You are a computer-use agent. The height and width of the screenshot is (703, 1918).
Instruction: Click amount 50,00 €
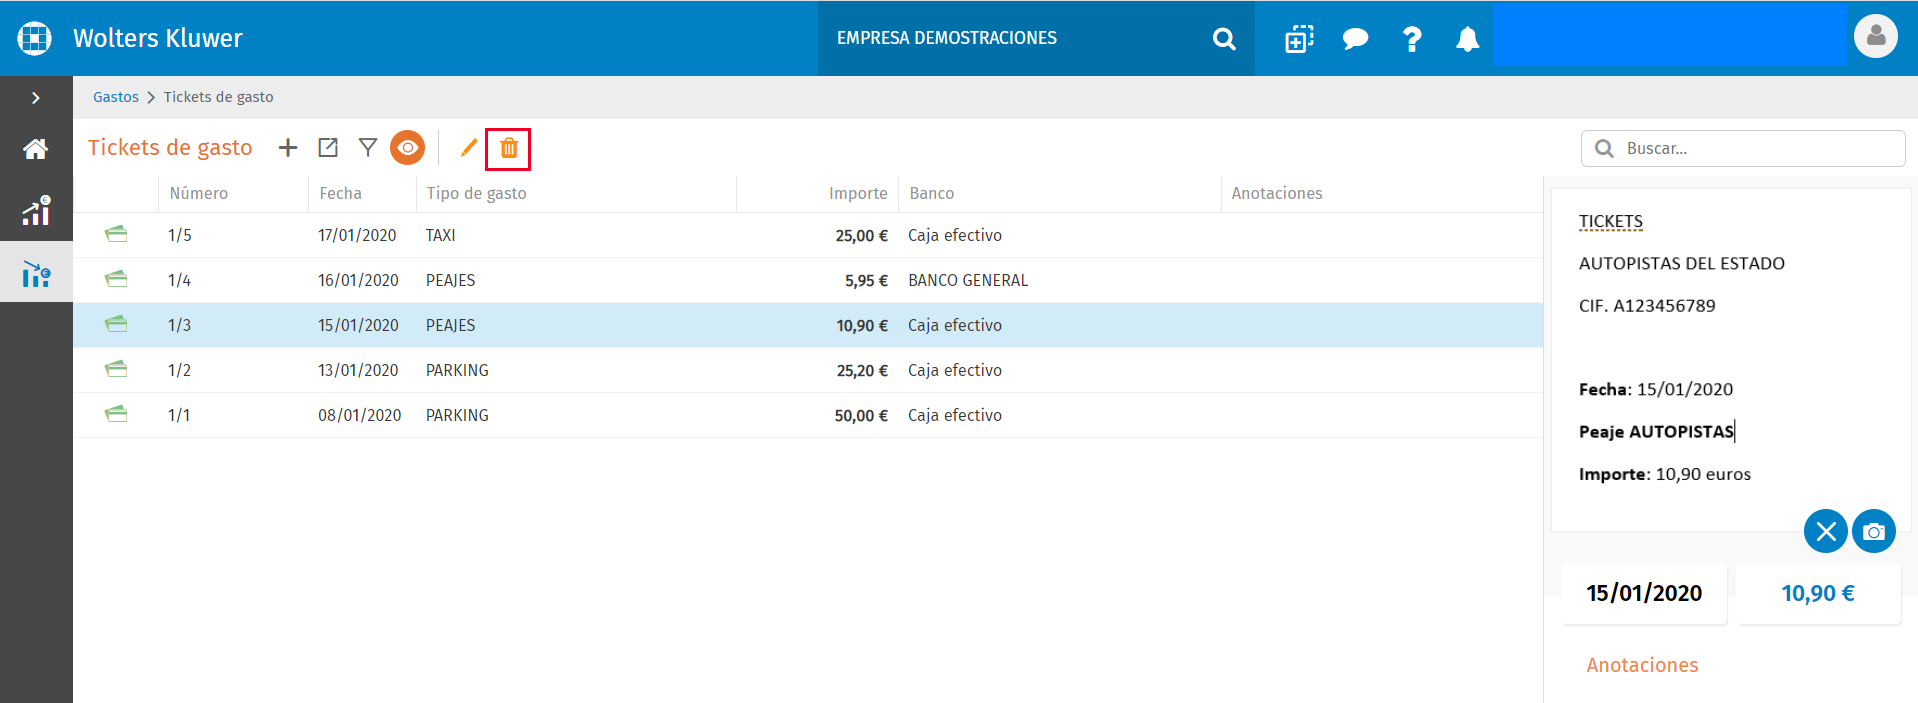[861, 415]
